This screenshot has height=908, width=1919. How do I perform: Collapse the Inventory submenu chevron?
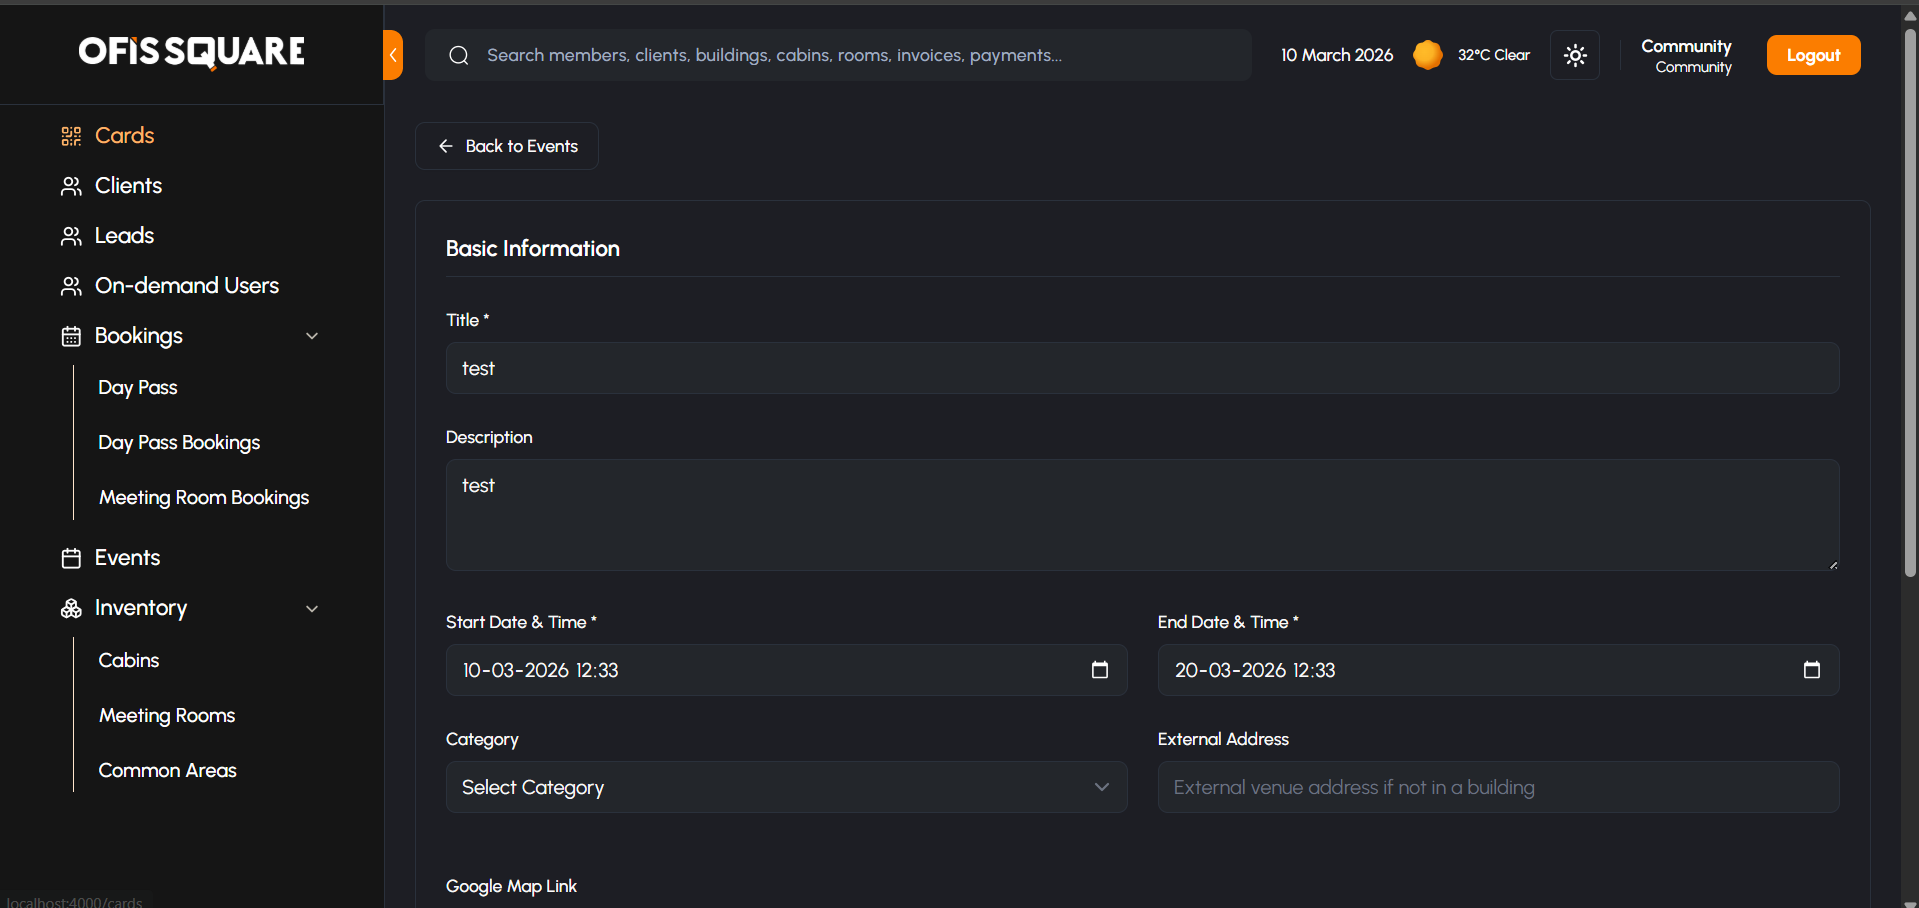[x=312, y=608]
